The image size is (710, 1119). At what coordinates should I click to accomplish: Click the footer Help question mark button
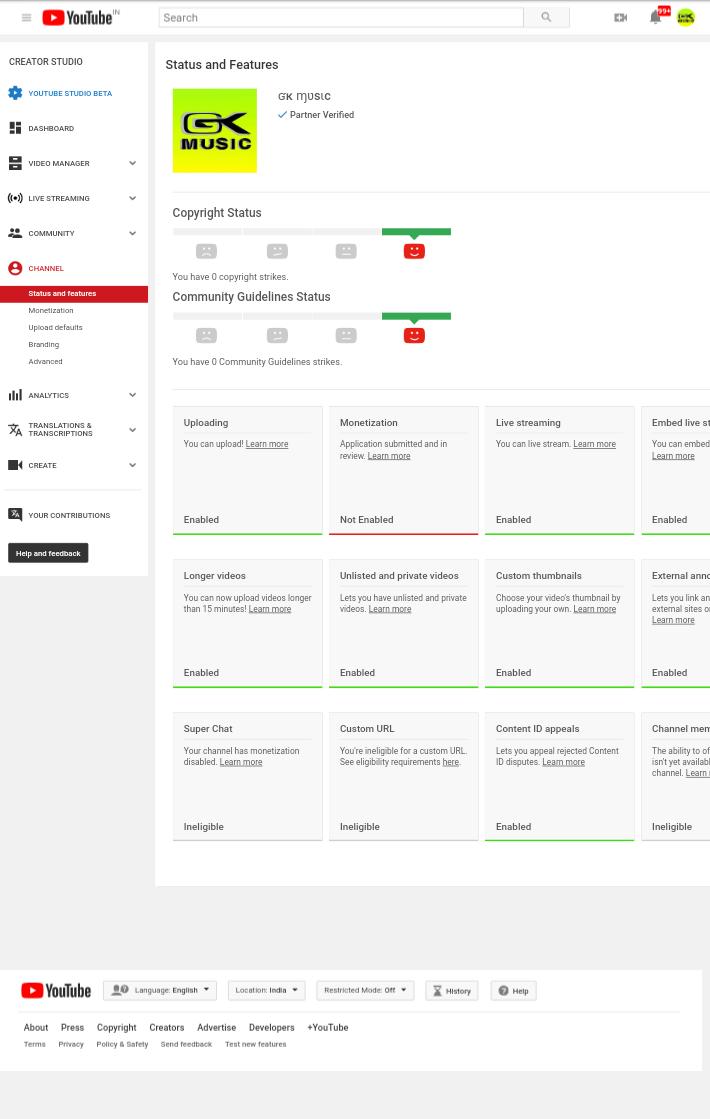click(513, 991)
